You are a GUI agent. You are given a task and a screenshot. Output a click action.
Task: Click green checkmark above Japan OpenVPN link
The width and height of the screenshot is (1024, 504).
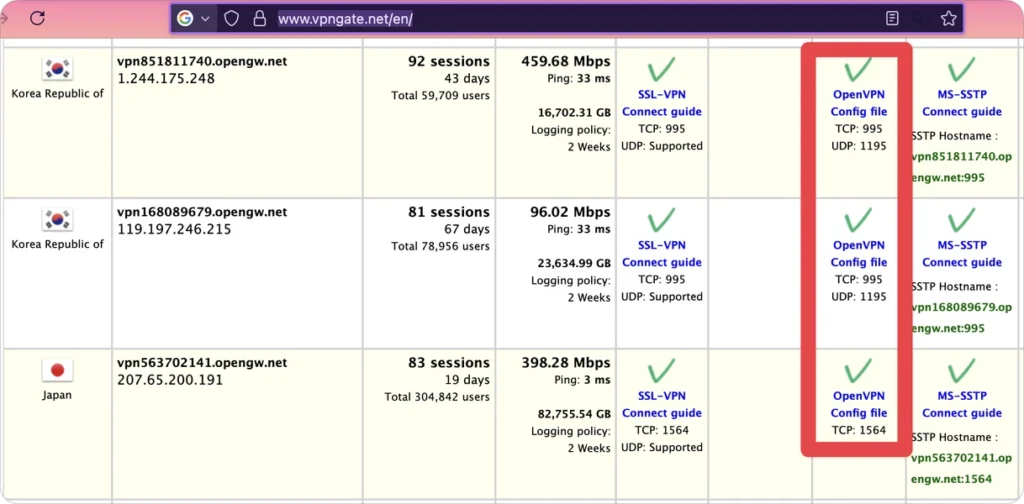point(858,370)
